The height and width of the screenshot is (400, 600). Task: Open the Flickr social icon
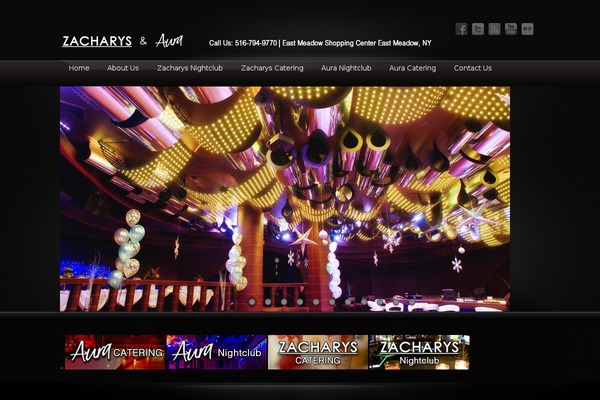527,29
